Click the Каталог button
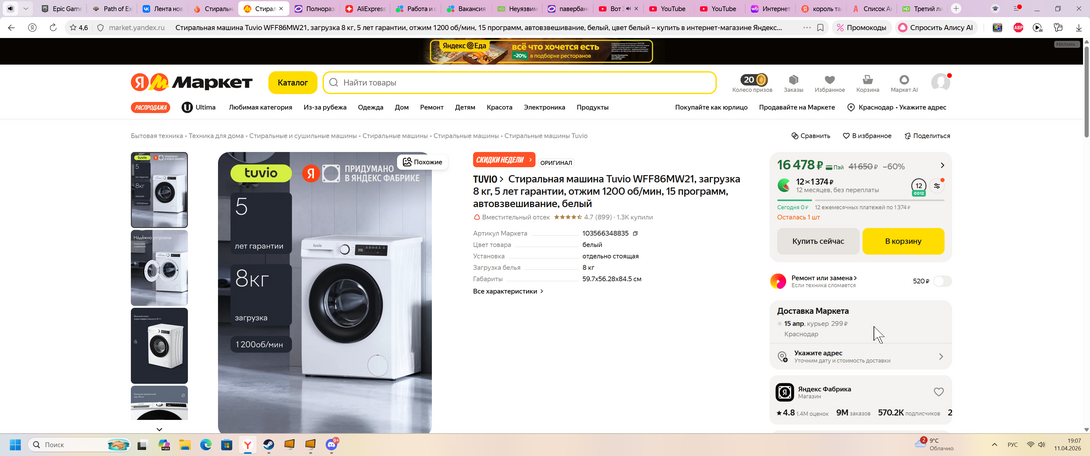This screenshot has height=456, width=1090. tap(293, 83)
